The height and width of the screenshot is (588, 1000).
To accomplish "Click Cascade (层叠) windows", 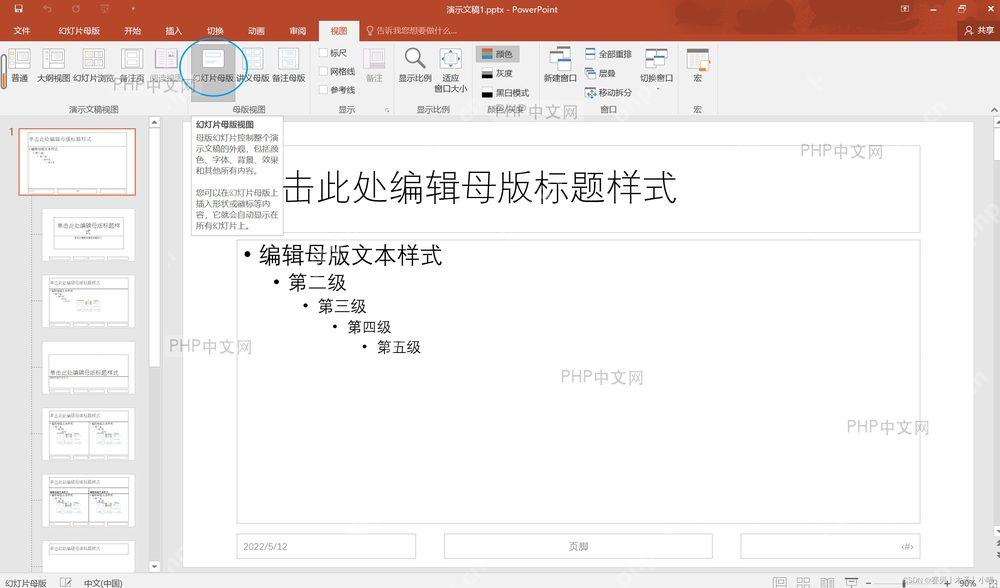I will 600,73.
